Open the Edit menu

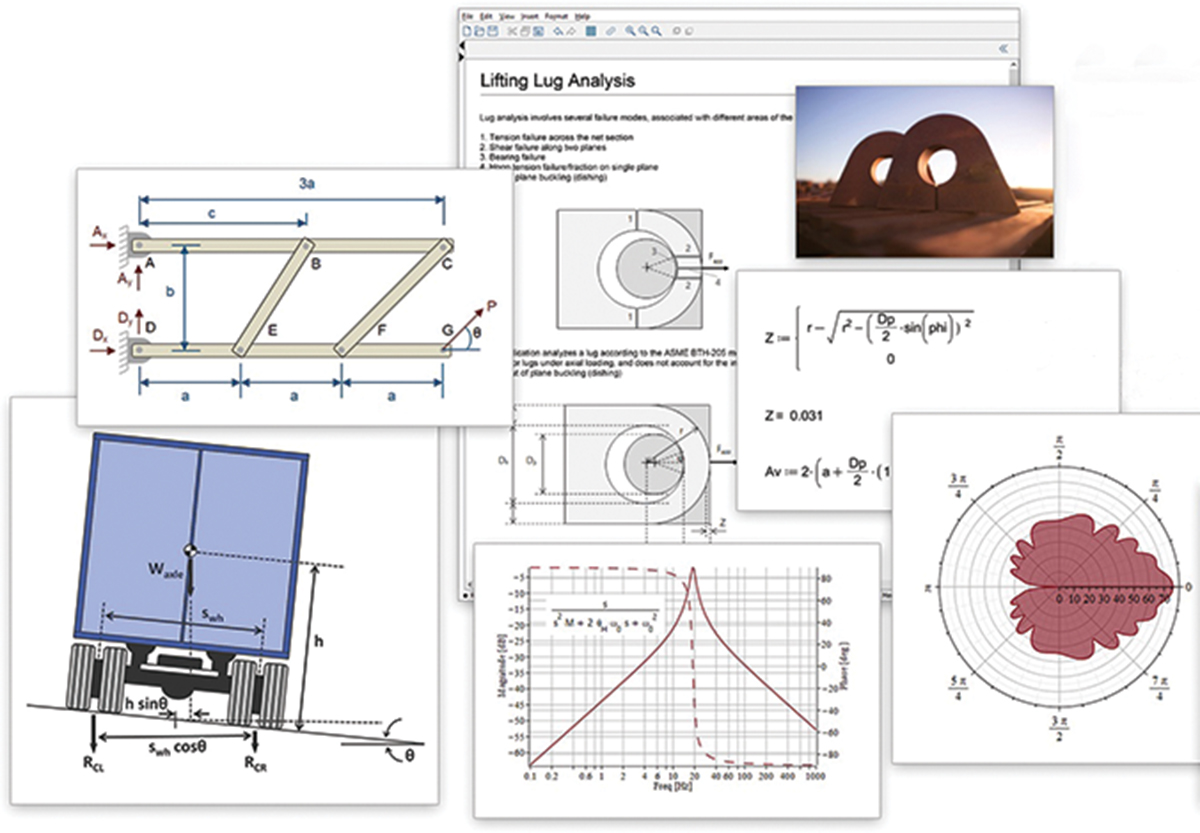click(486, 17)
